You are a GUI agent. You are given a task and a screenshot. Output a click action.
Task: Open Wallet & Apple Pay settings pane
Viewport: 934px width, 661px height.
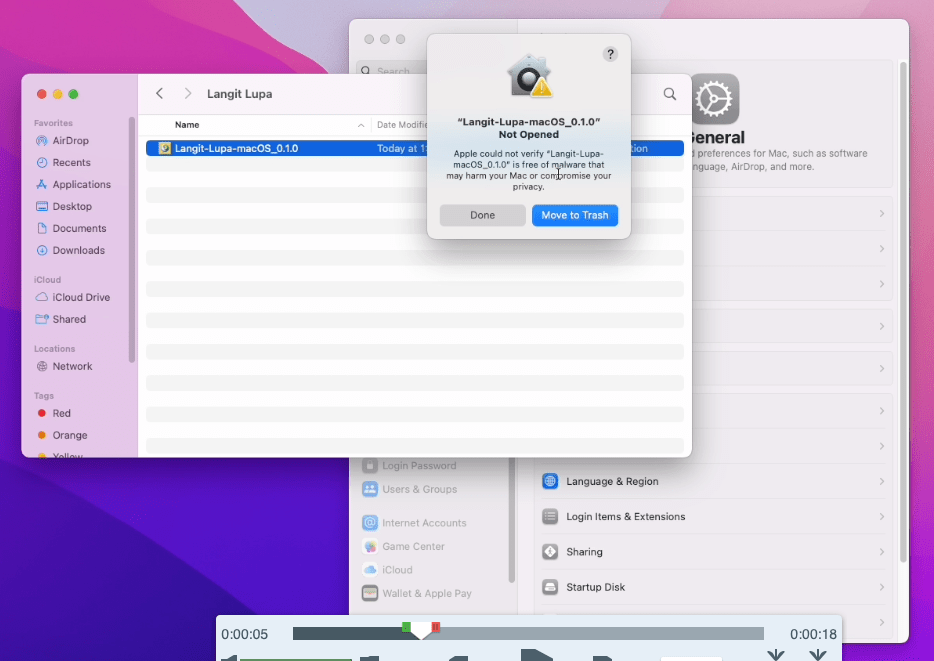pos(426,594)
